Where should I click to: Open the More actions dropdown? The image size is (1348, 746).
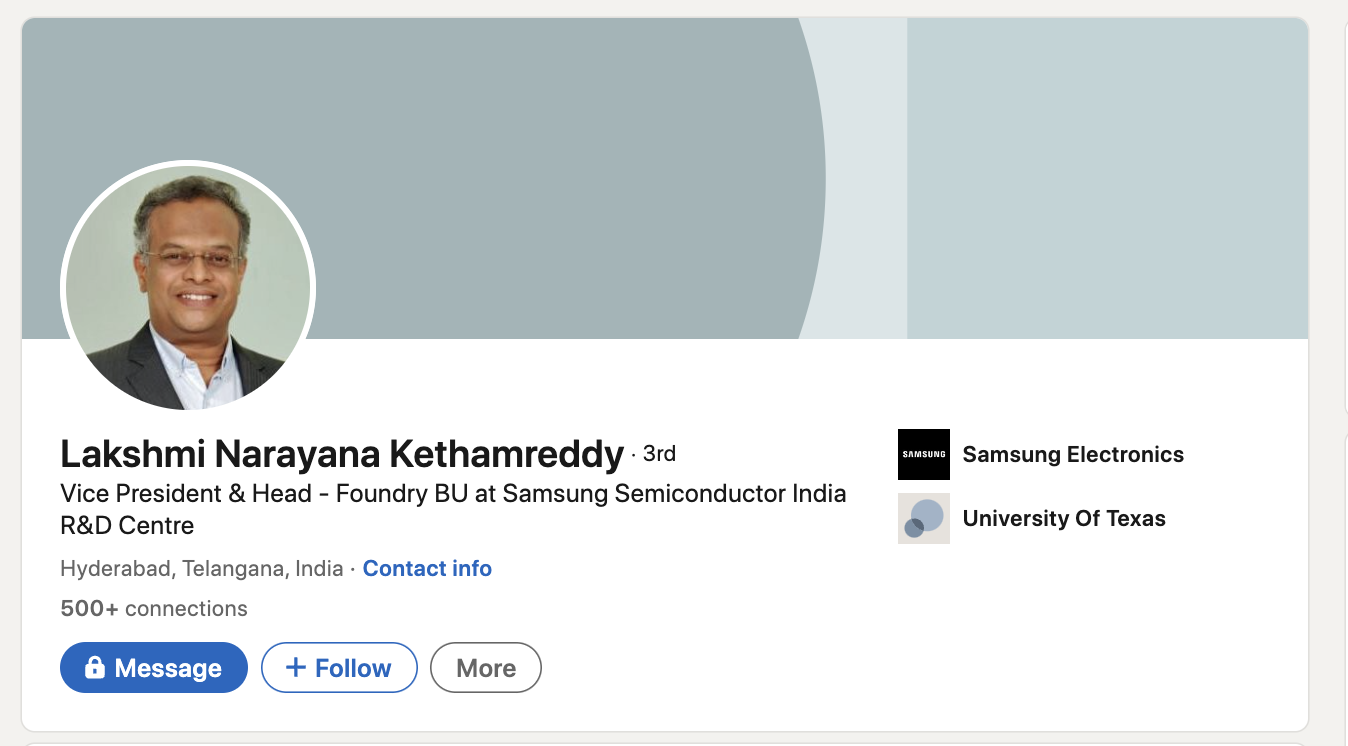[486, 667]
